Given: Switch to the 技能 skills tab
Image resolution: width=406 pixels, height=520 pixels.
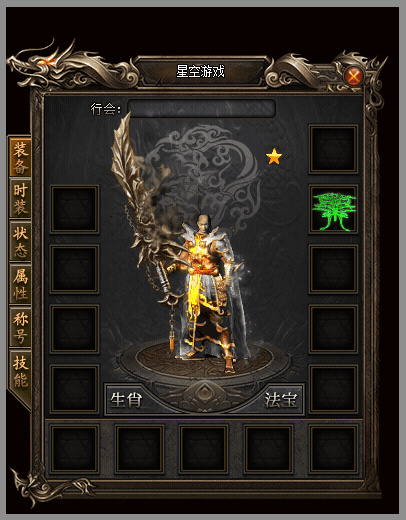Looking at the screenshot, I should (x=20, y=371).
